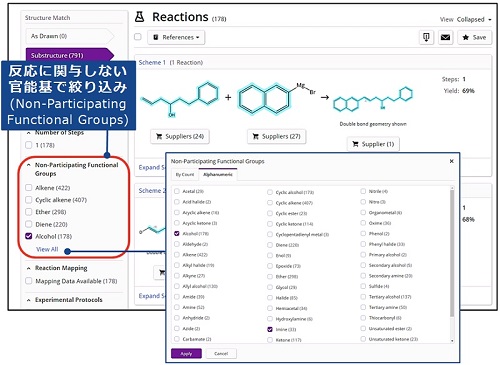Click the Suppliers (24) button
500x365 pixels.
(x=180, y=136)
